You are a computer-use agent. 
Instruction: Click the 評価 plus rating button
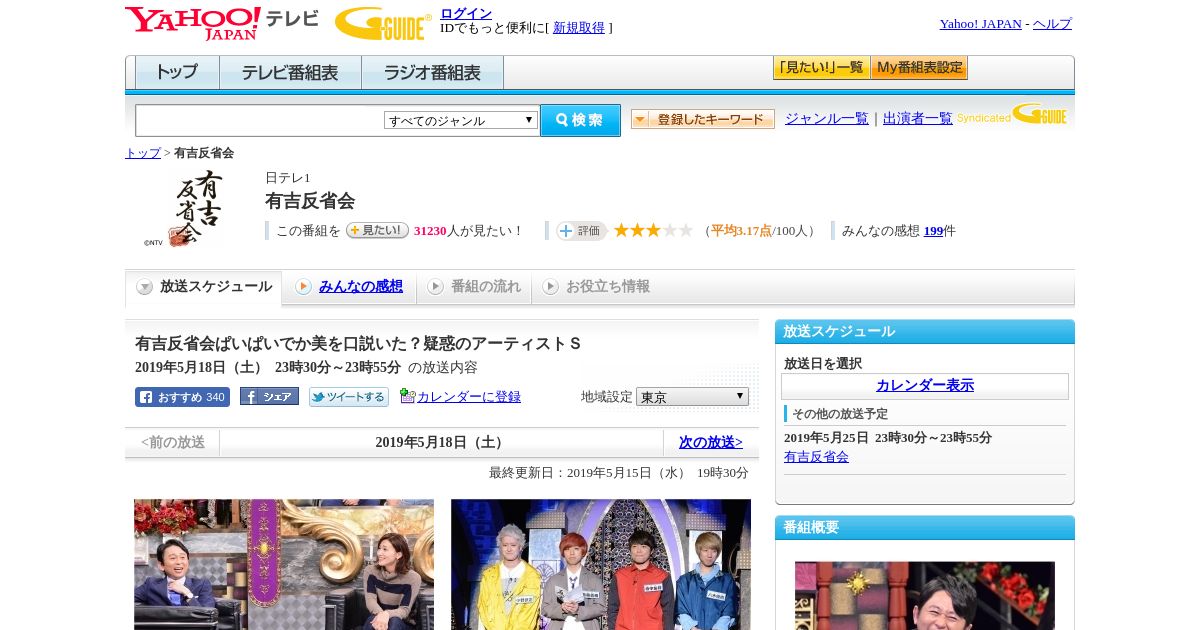click(x=581, y=231)
